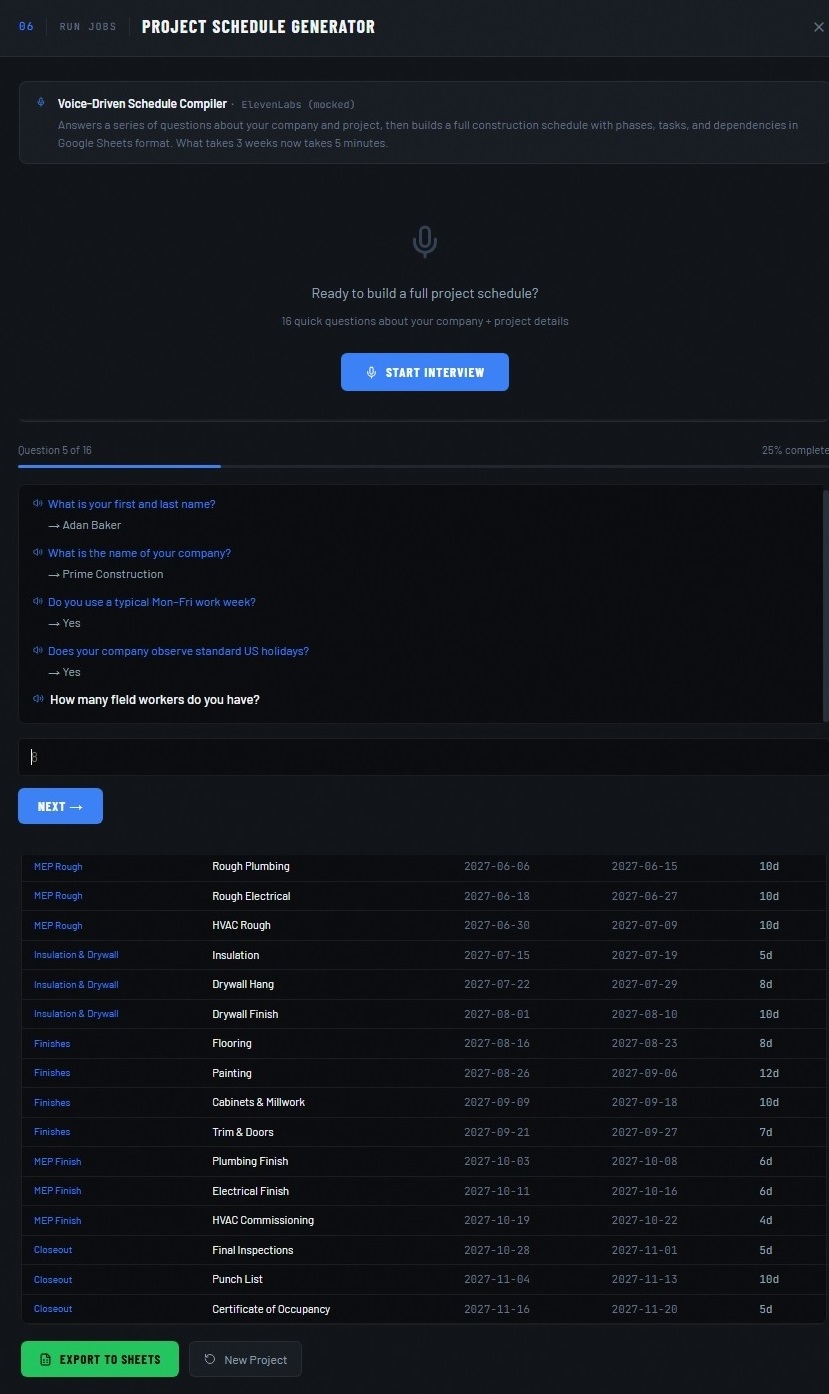Close the Project Schedule Generator panel
829x1394 pixels.
pos(818,27)
